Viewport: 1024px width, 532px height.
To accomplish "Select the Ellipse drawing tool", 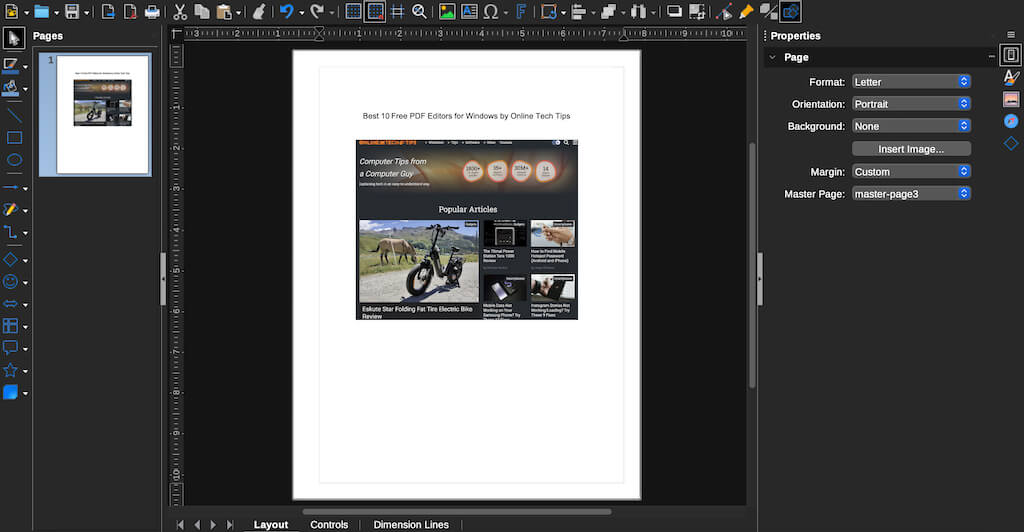I will (14, 160).
